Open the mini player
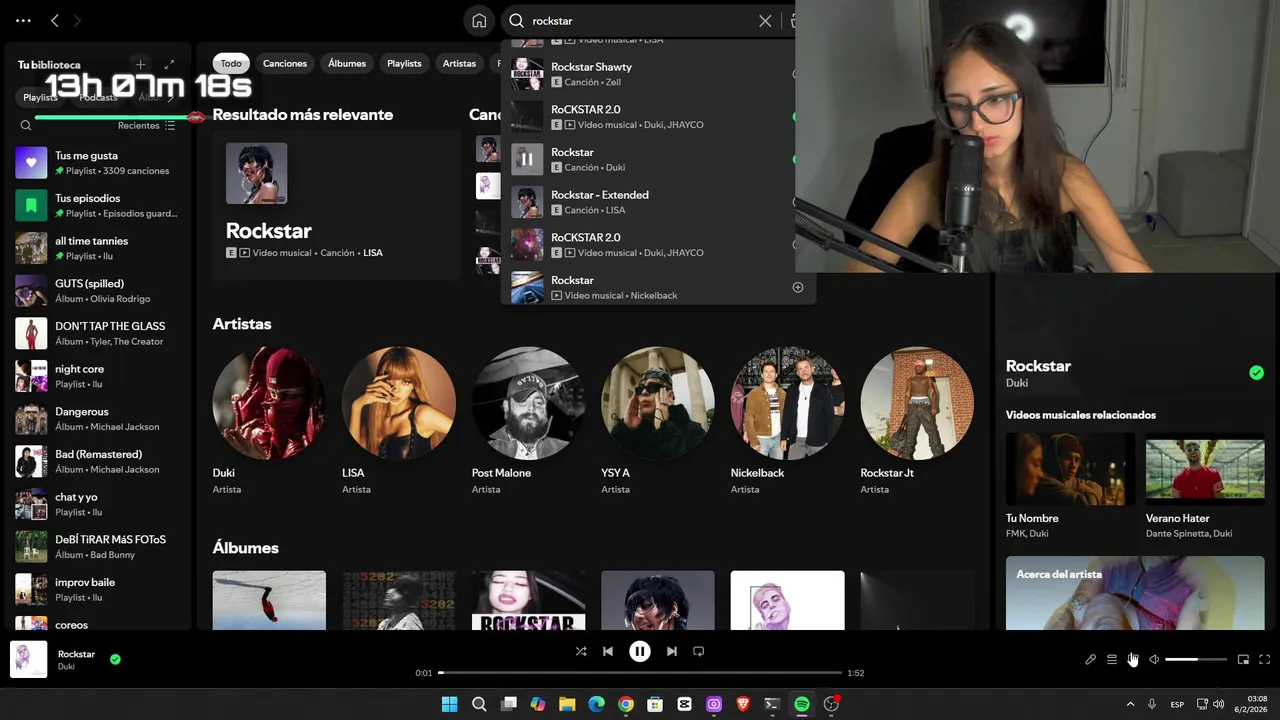The width and height of the screenshot is (1280, 720). pyautogui.click(x=1243, y=660)
